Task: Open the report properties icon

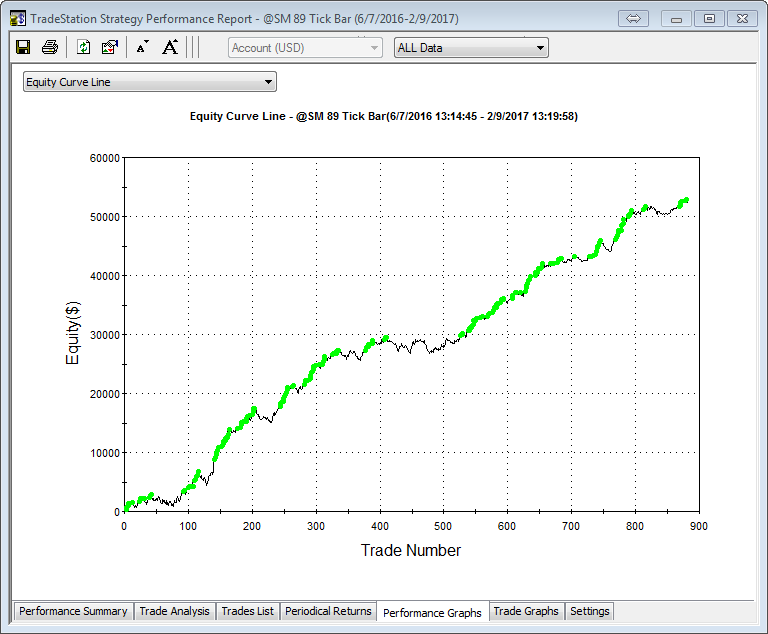Action: (110, 47)
